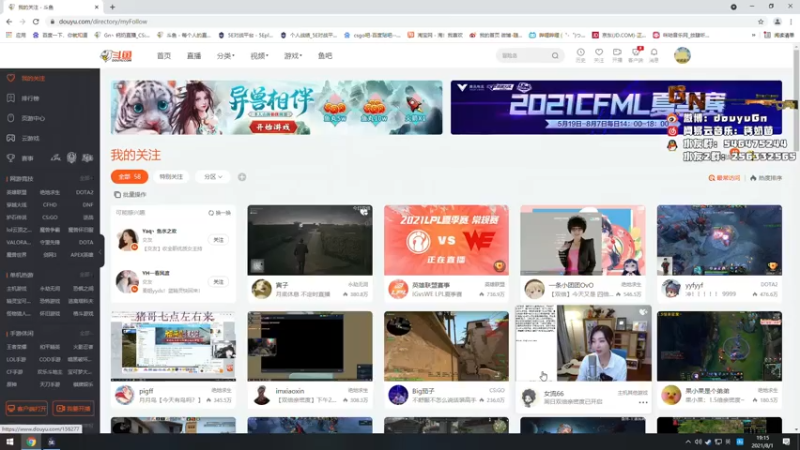Open the 客户端 icon with red badge

[636, 55]
